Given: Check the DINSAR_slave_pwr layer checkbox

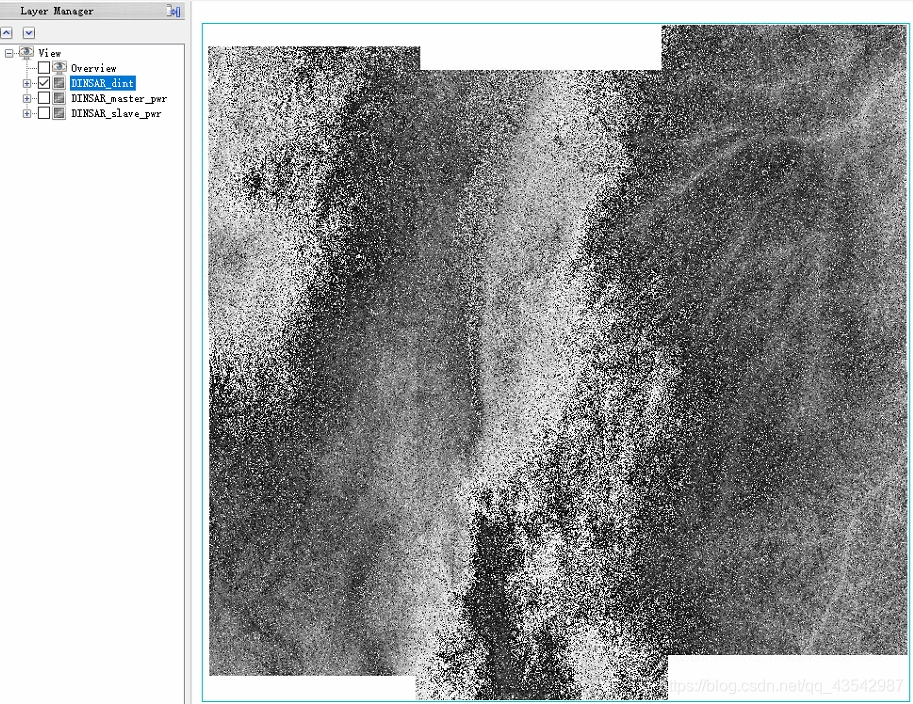Looking at the screenshot, I should click(x=44, y=113).
